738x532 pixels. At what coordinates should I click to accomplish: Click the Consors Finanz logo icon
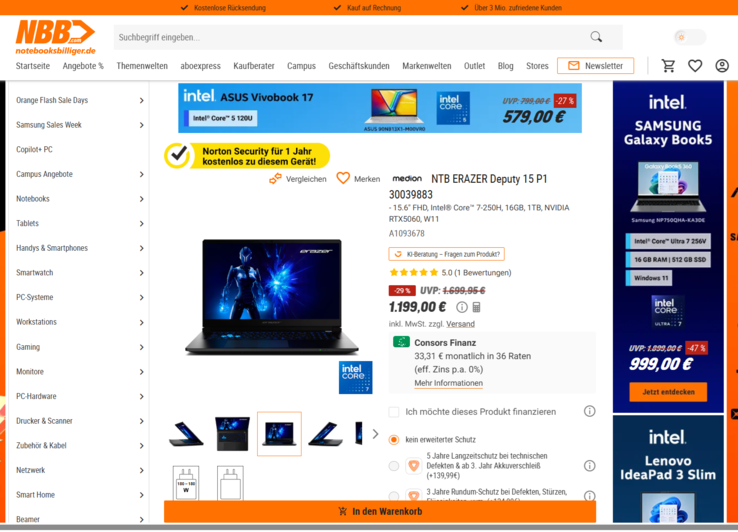pos(401,342)
